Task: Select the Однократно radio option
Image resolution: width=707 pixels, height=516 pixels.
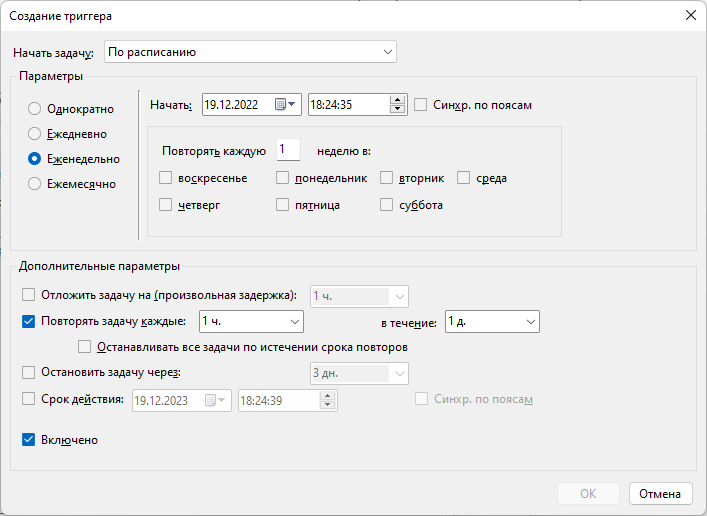Action: 34,109
